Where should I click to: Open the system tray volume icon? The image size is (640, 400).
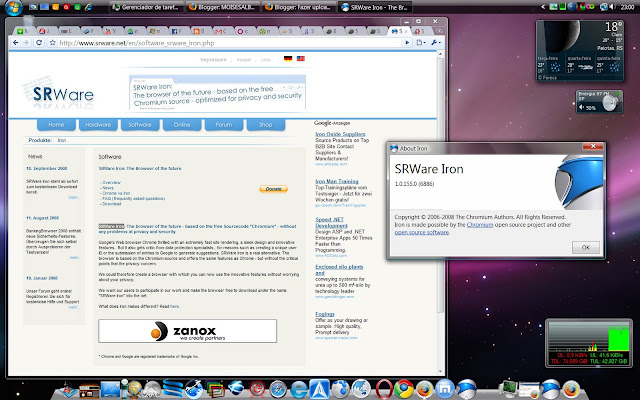pos(612,7)
